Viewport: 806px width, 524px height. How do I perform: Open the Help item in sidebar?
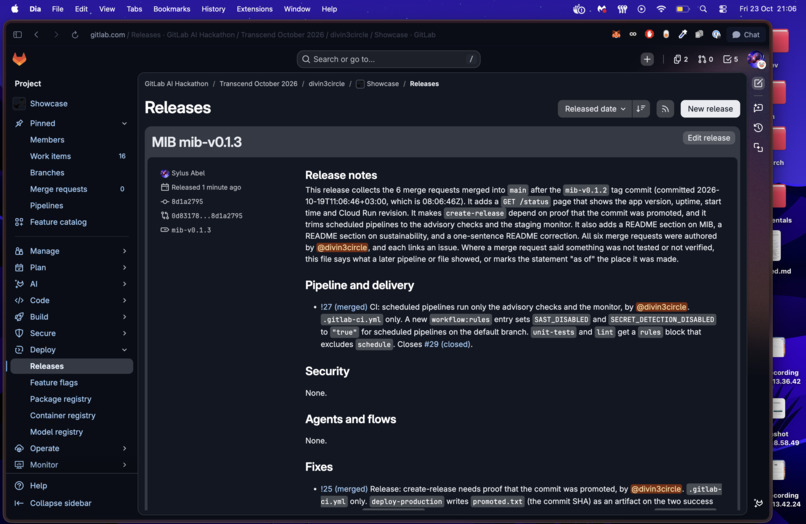[38, 485]
